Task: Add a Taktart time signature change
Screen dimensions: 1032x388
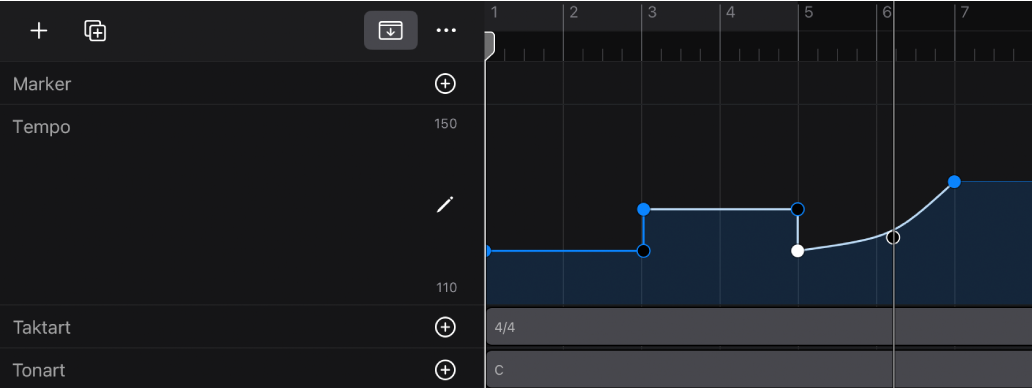Action: click(x=446, y=327)
